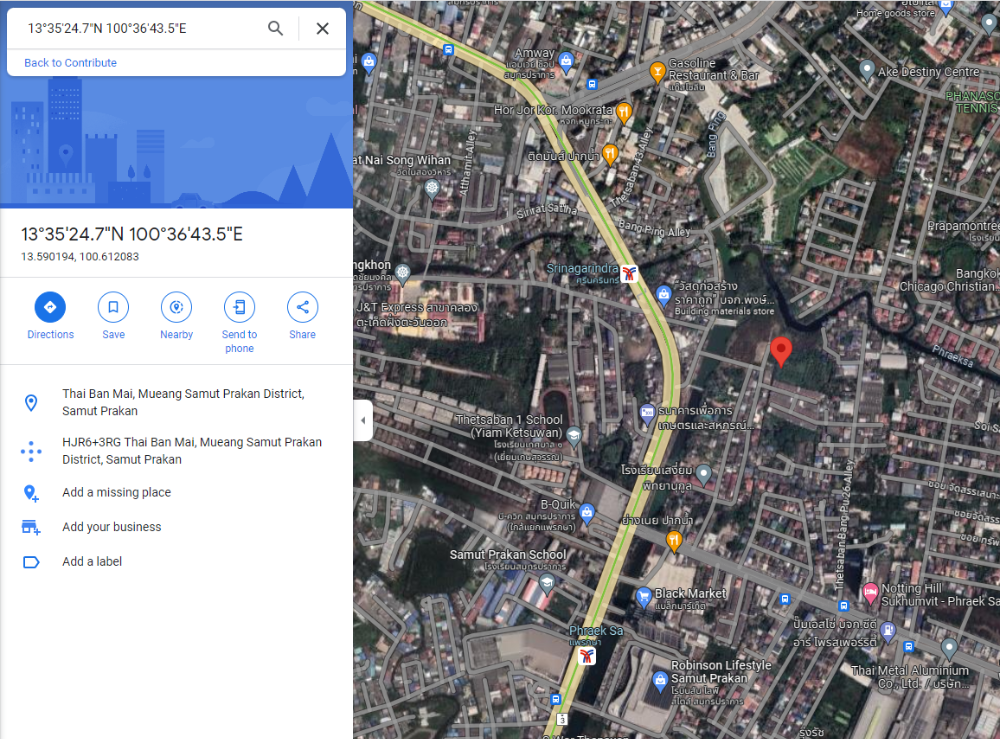Open Amway shopping pin
The image size is (1000, 739).
[x=566, y=61]
